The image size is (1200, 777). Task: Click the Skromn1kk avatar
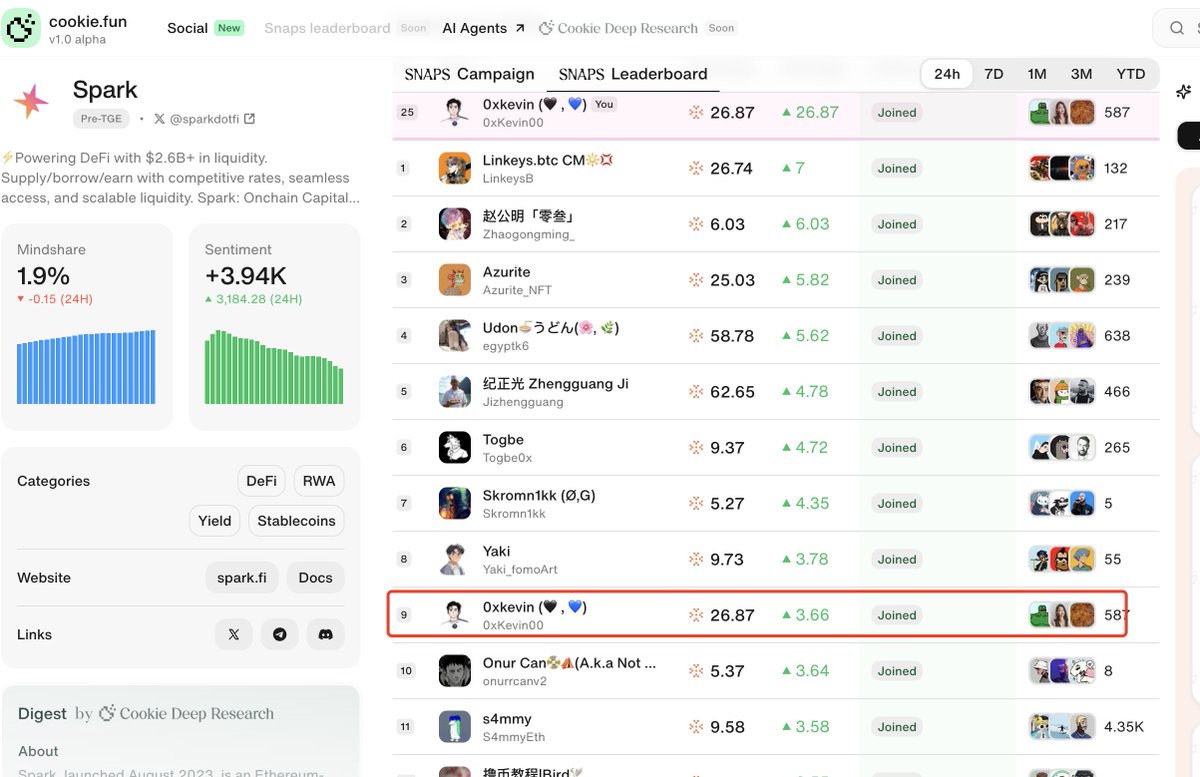455,503
